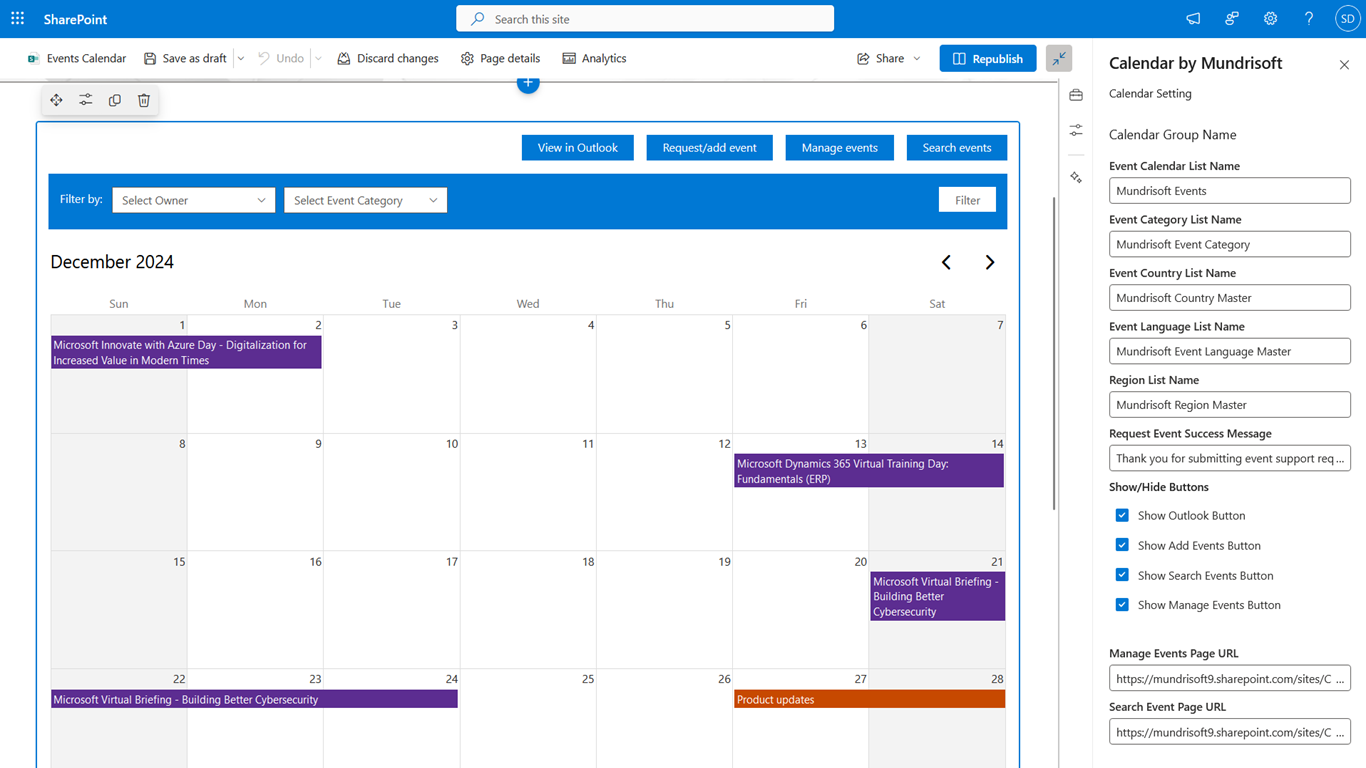1366x768 pixels.
Task: Click the Republish button
Action: tap(987, 58)
